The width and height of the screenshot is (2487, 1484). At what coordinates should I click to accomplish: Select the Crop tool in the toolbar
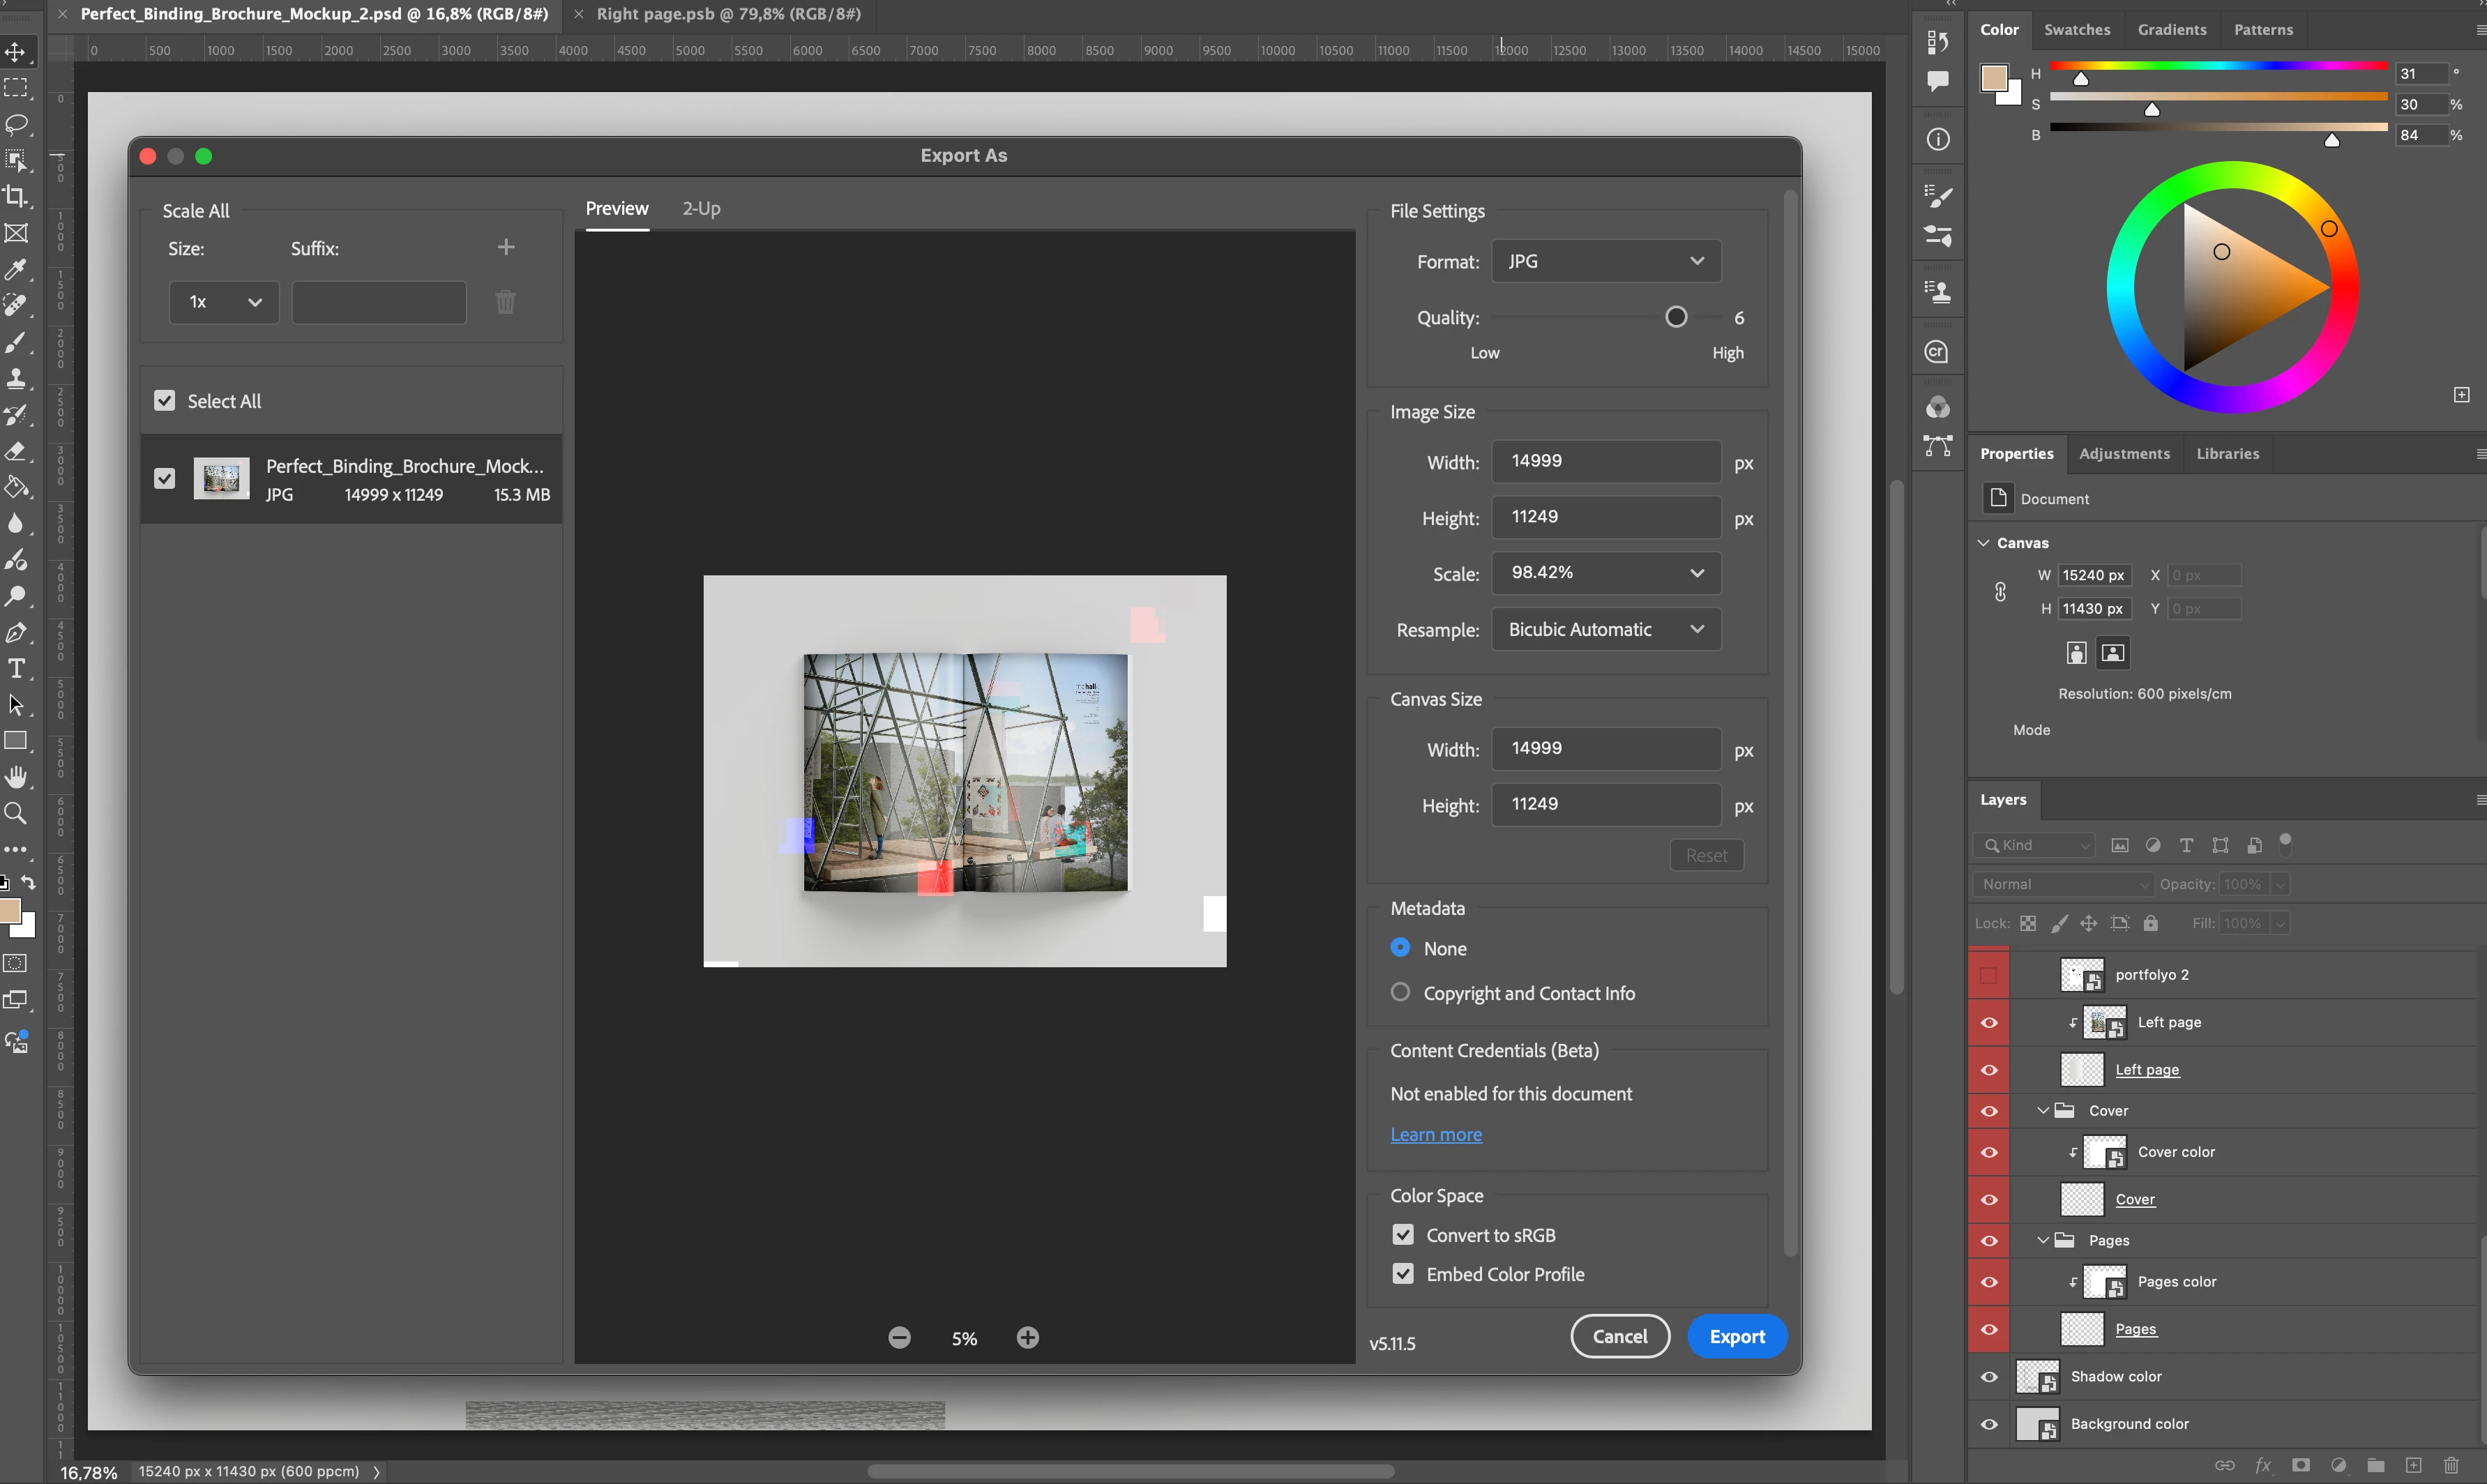click(x=16, y=197)
